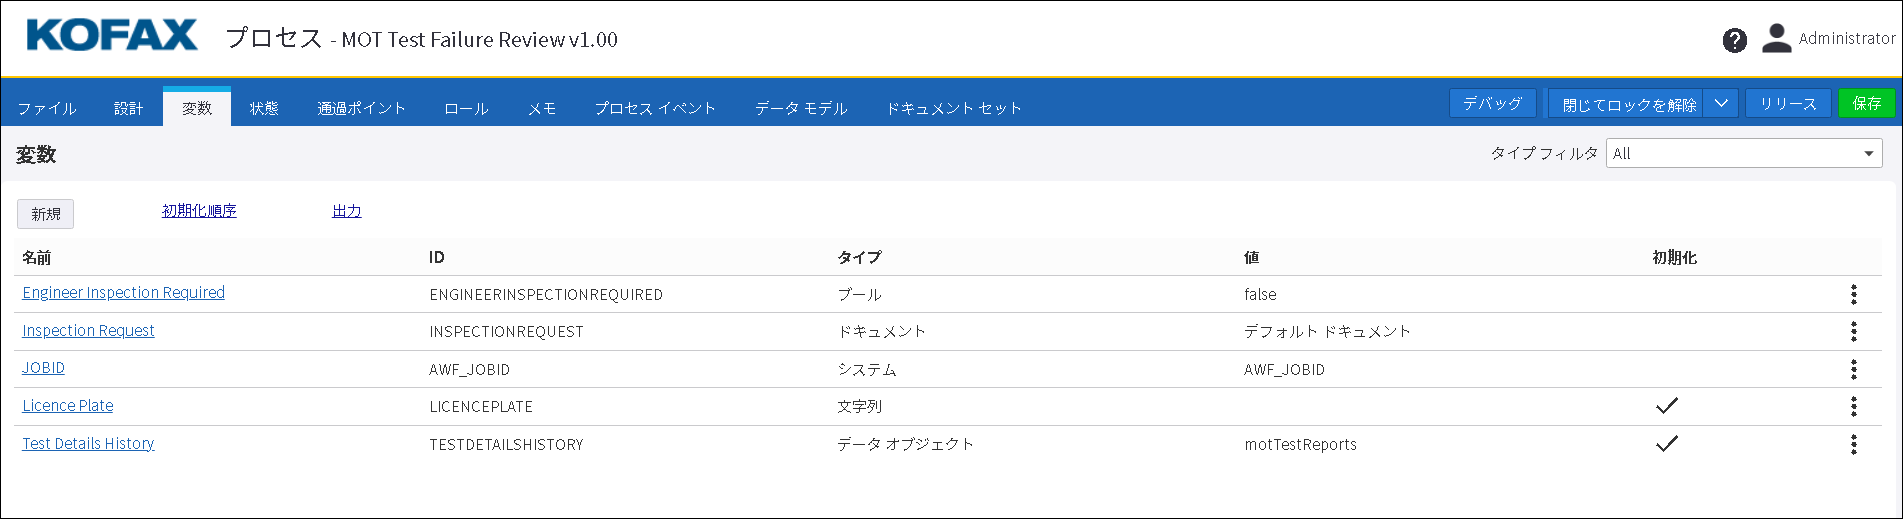
Task: Expand the タイプ フィルタ All dropdown
Action: point(1744,153)
